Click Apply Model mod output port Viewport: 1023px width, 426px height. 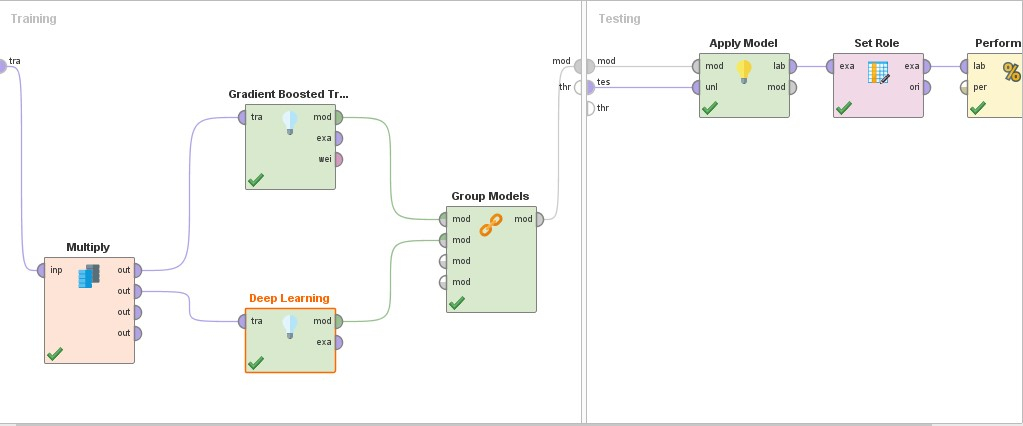tap(793, 87)
